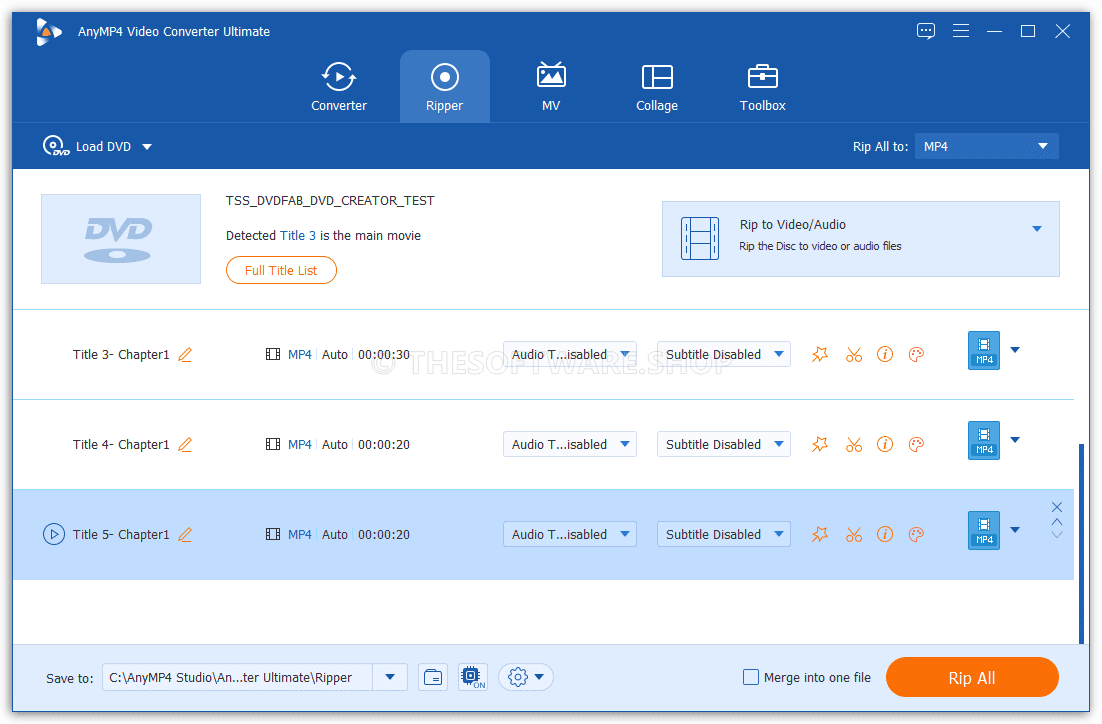The height and width of the screenshot is (724, 1102).
Task: Move Title 5 down in the list
Action: [1056, 535]
